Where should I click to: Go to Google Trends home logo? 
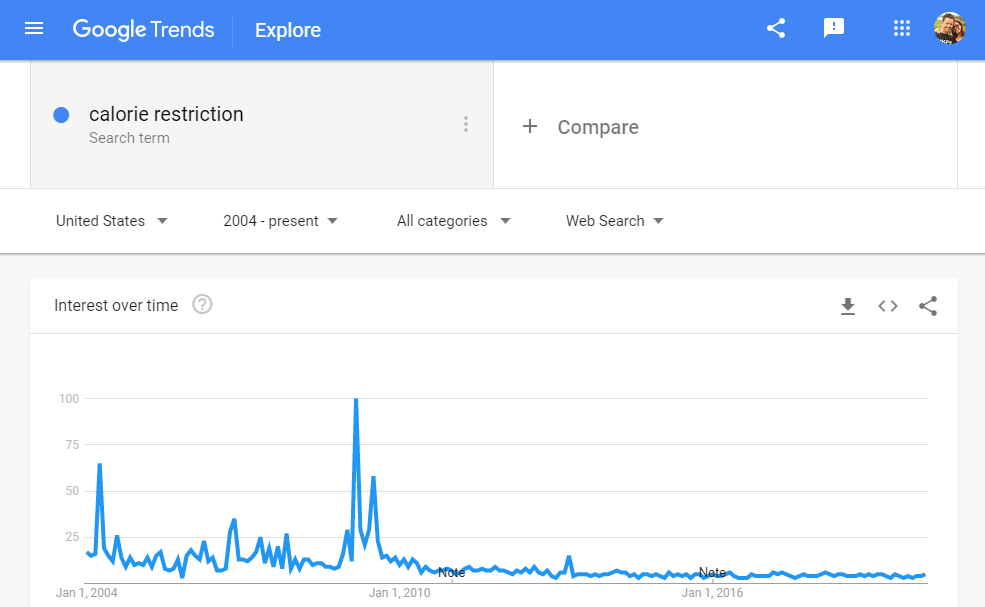(x=143, y=30)
